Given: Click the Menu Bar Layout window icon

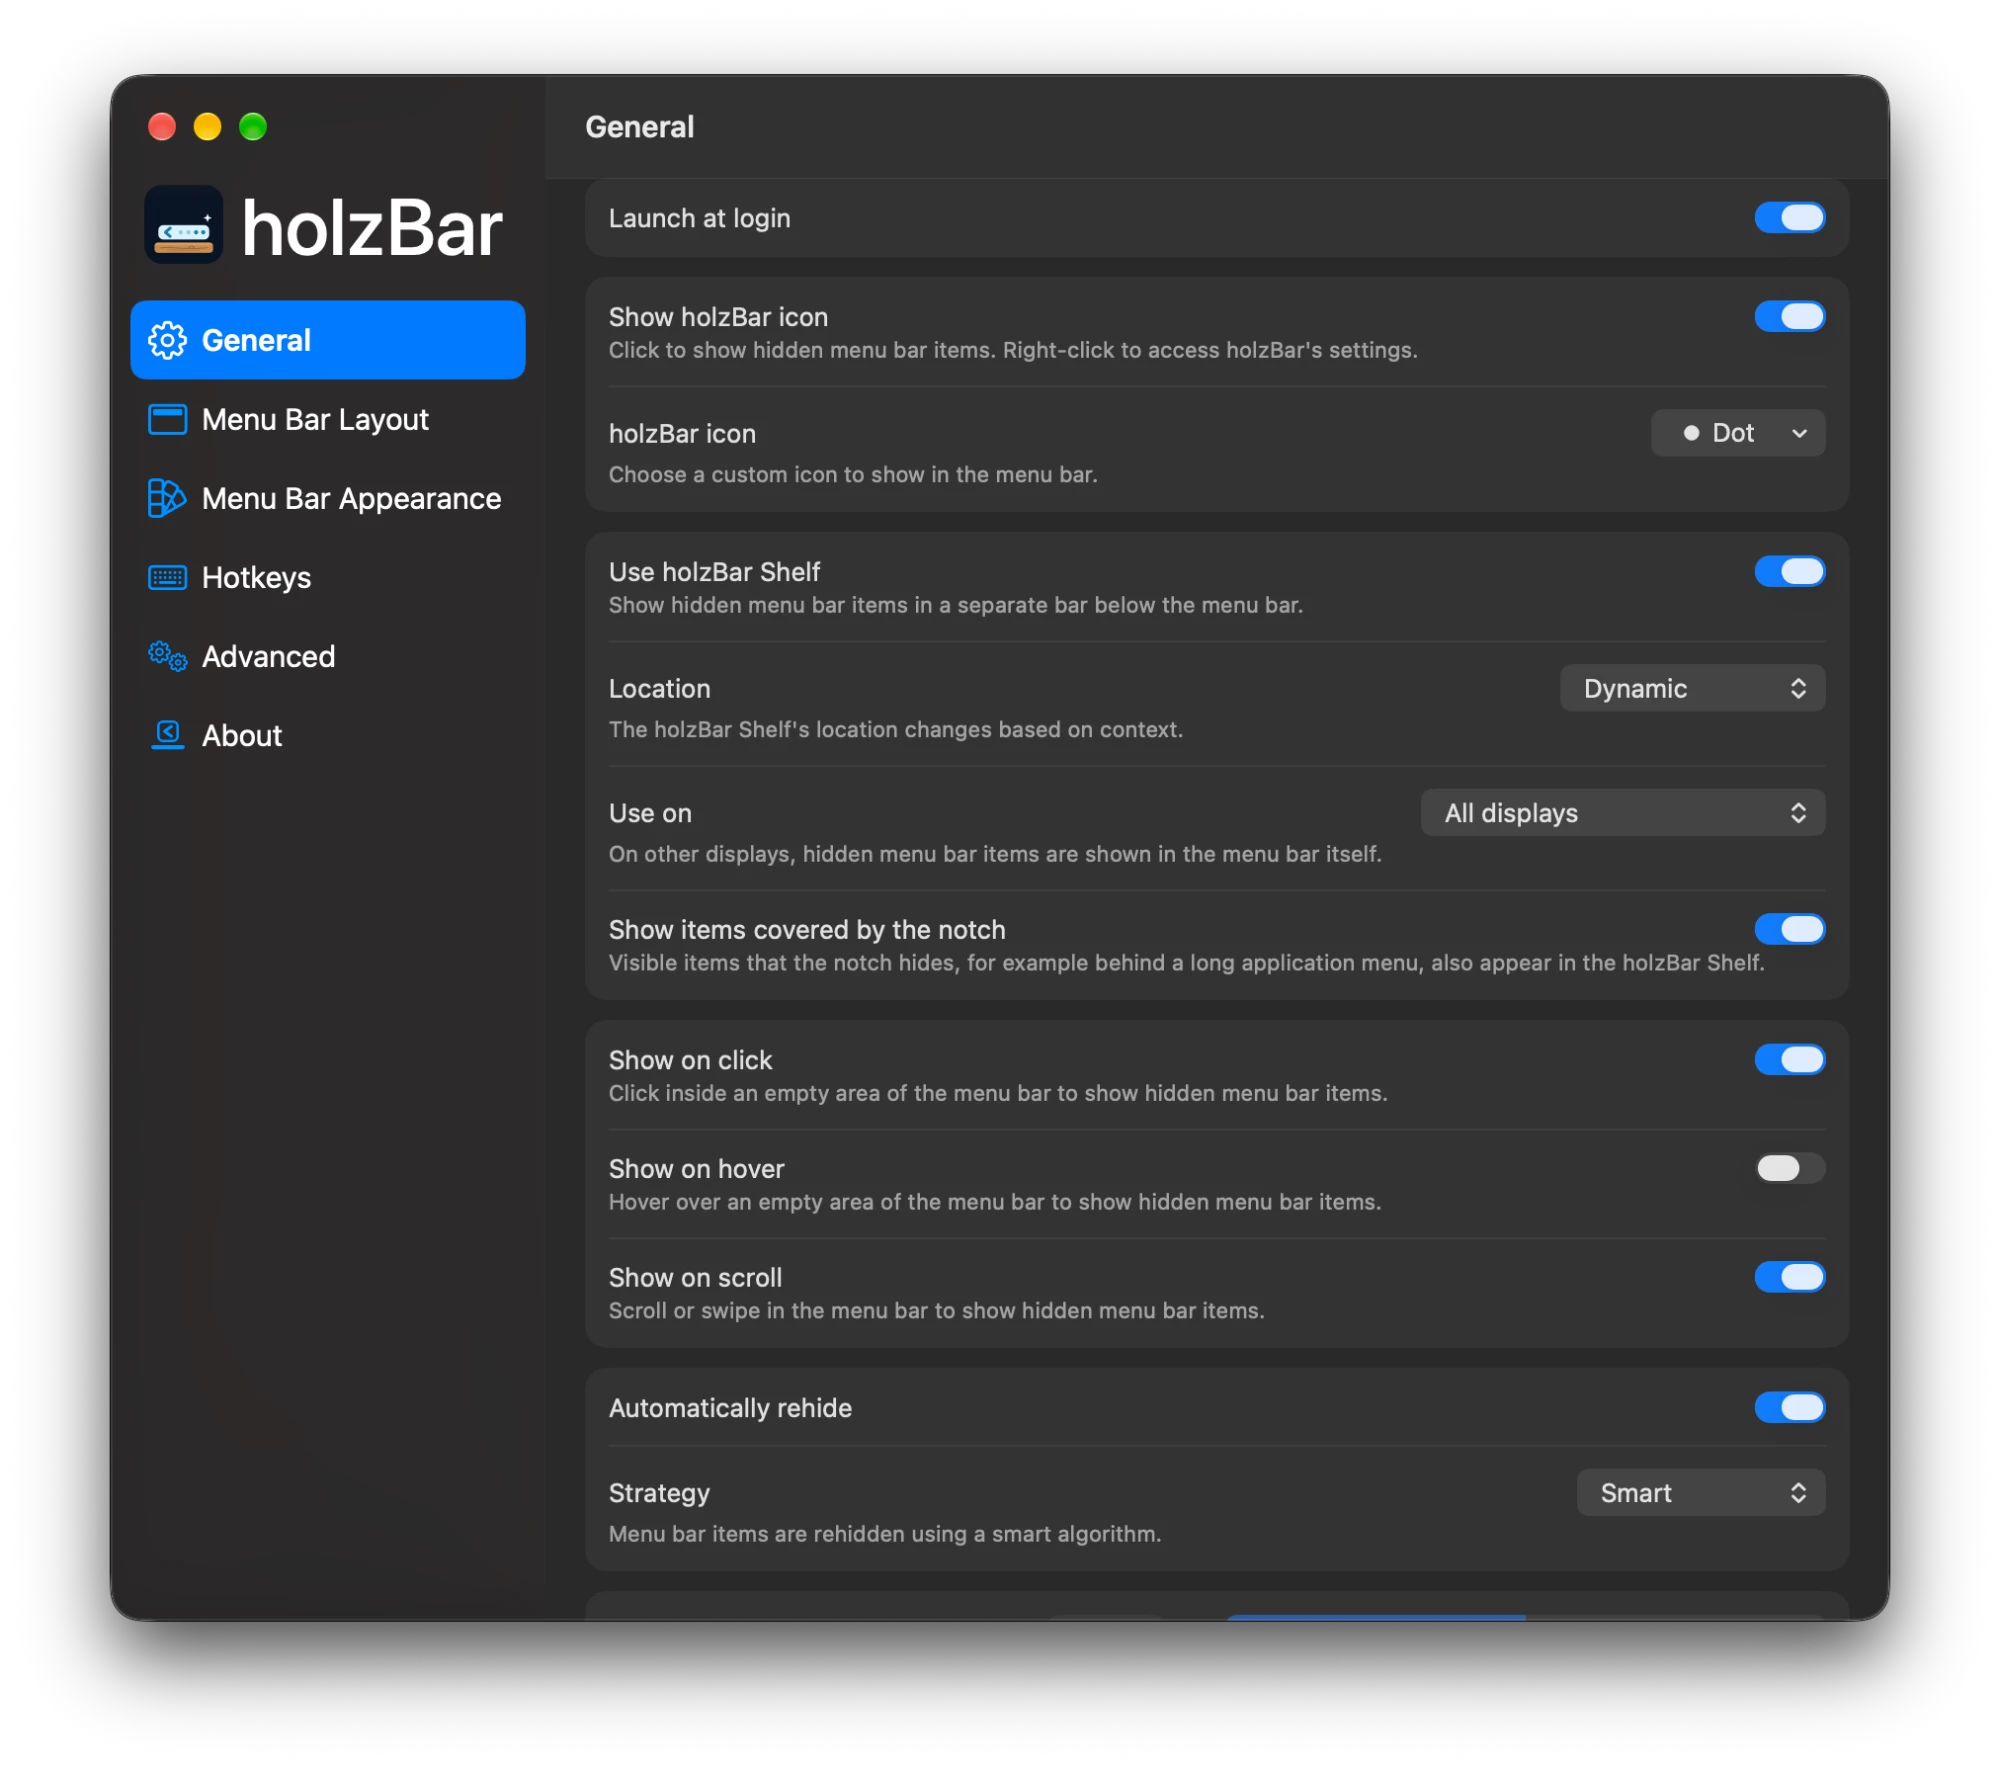Looking at the screenshot, I should click(167, 419).
